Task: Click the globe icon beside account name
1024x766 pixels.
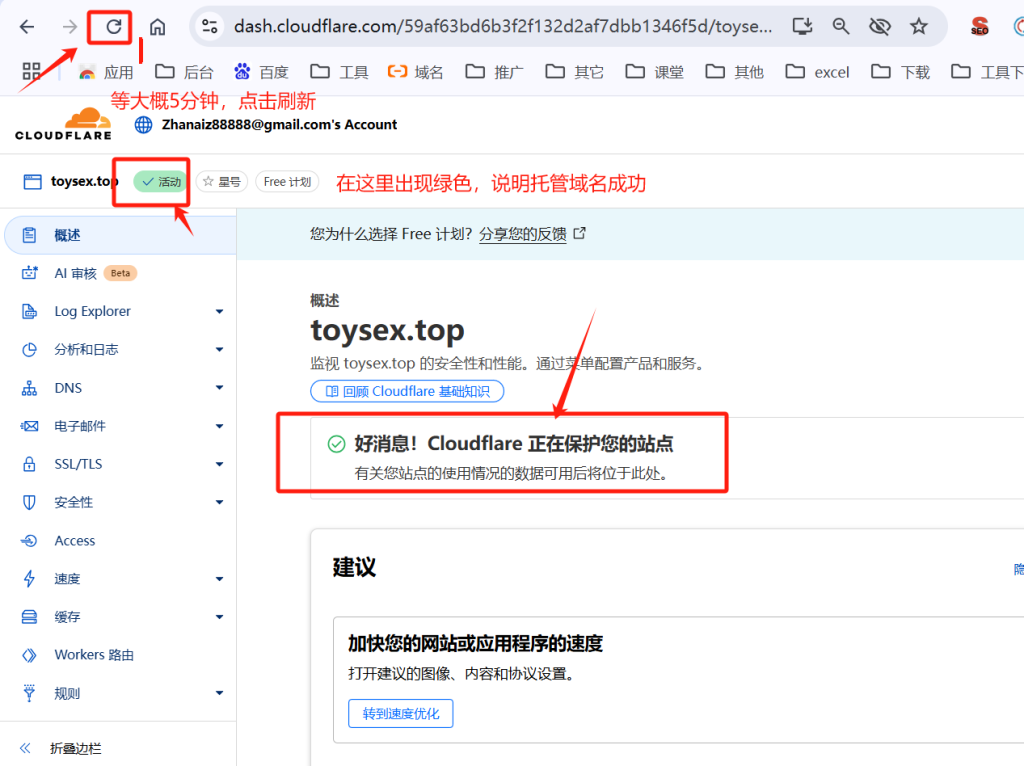Action: (x=143, y=124)
